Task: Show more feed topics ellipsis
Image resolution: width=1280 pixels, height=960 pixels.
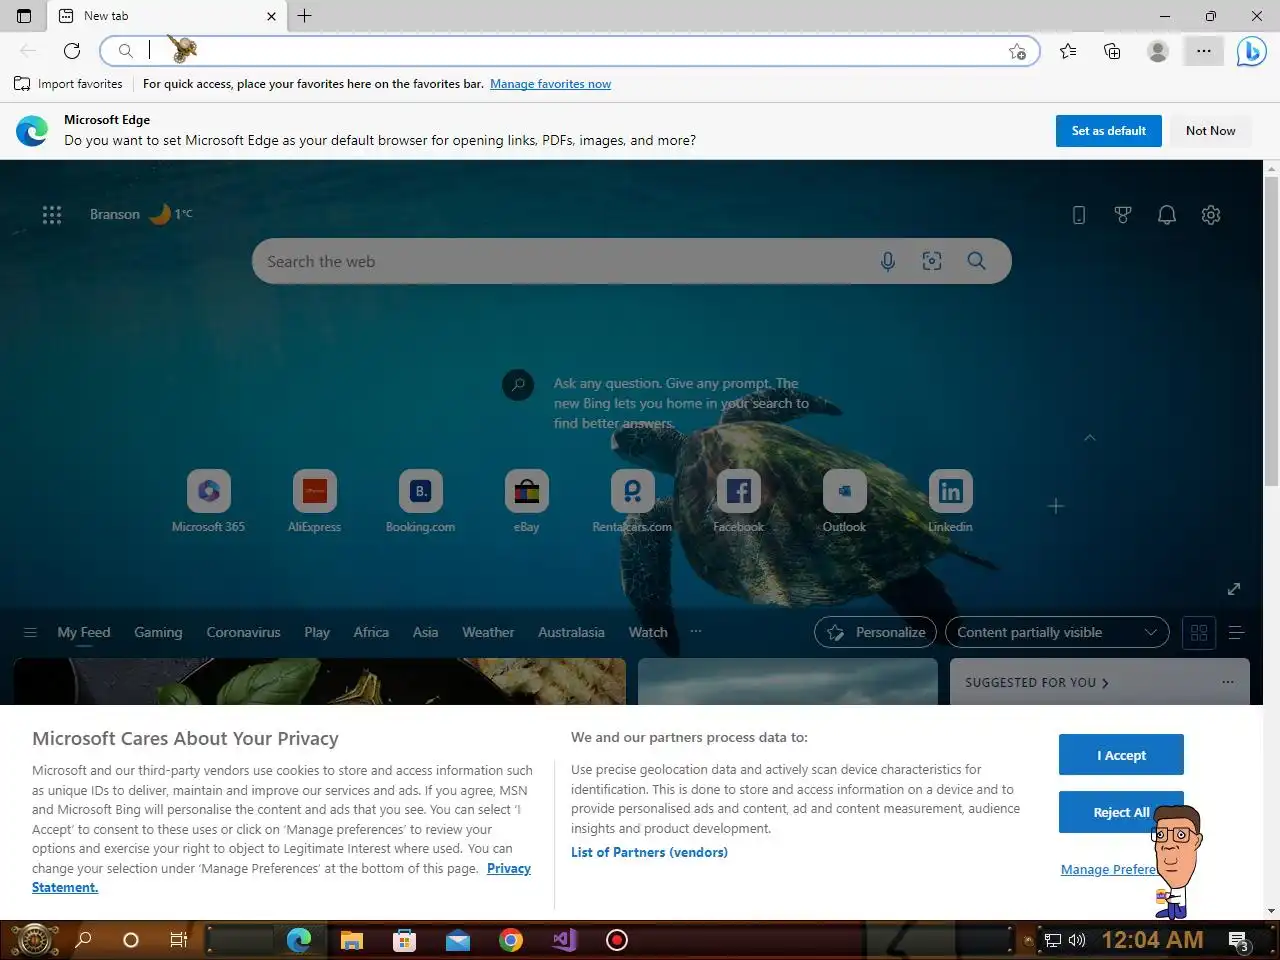Action: tap(696, 631)
